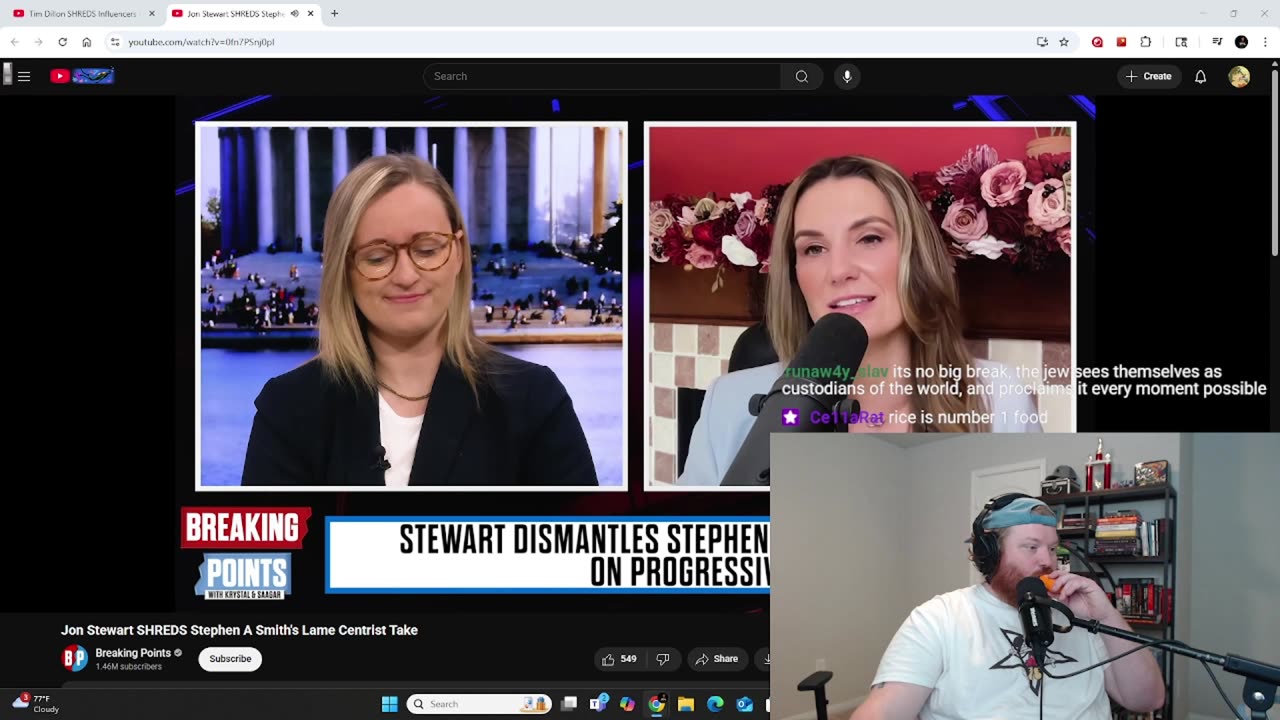
Task: View site information icon in address bar
Action: 115,42
